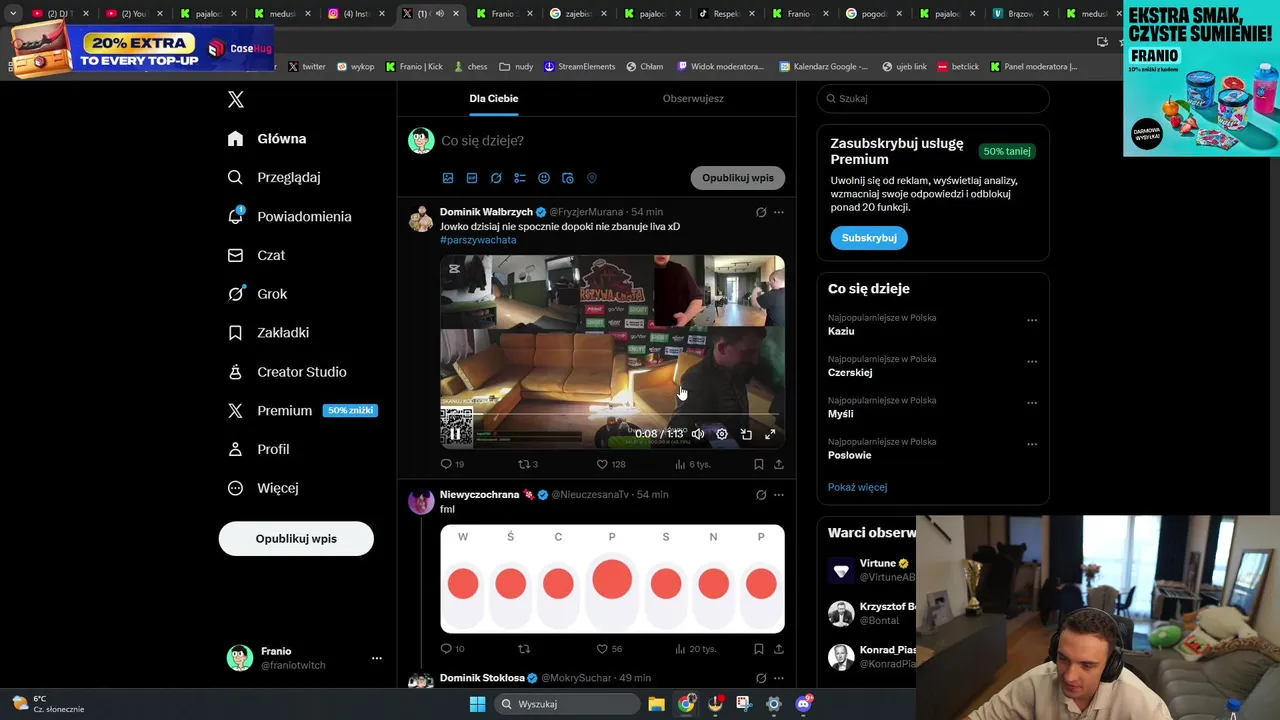The width and height of the screenshot is (1280, 720).
Task: Repost the Dominik Wałbrzych post
Action: [x=528, y=464]
